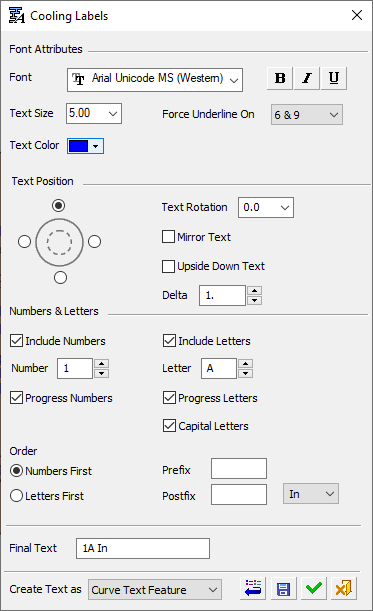This screenshot has height=611, width=373.
Task: Toggle Bold font style button
Action: (280, 78)
